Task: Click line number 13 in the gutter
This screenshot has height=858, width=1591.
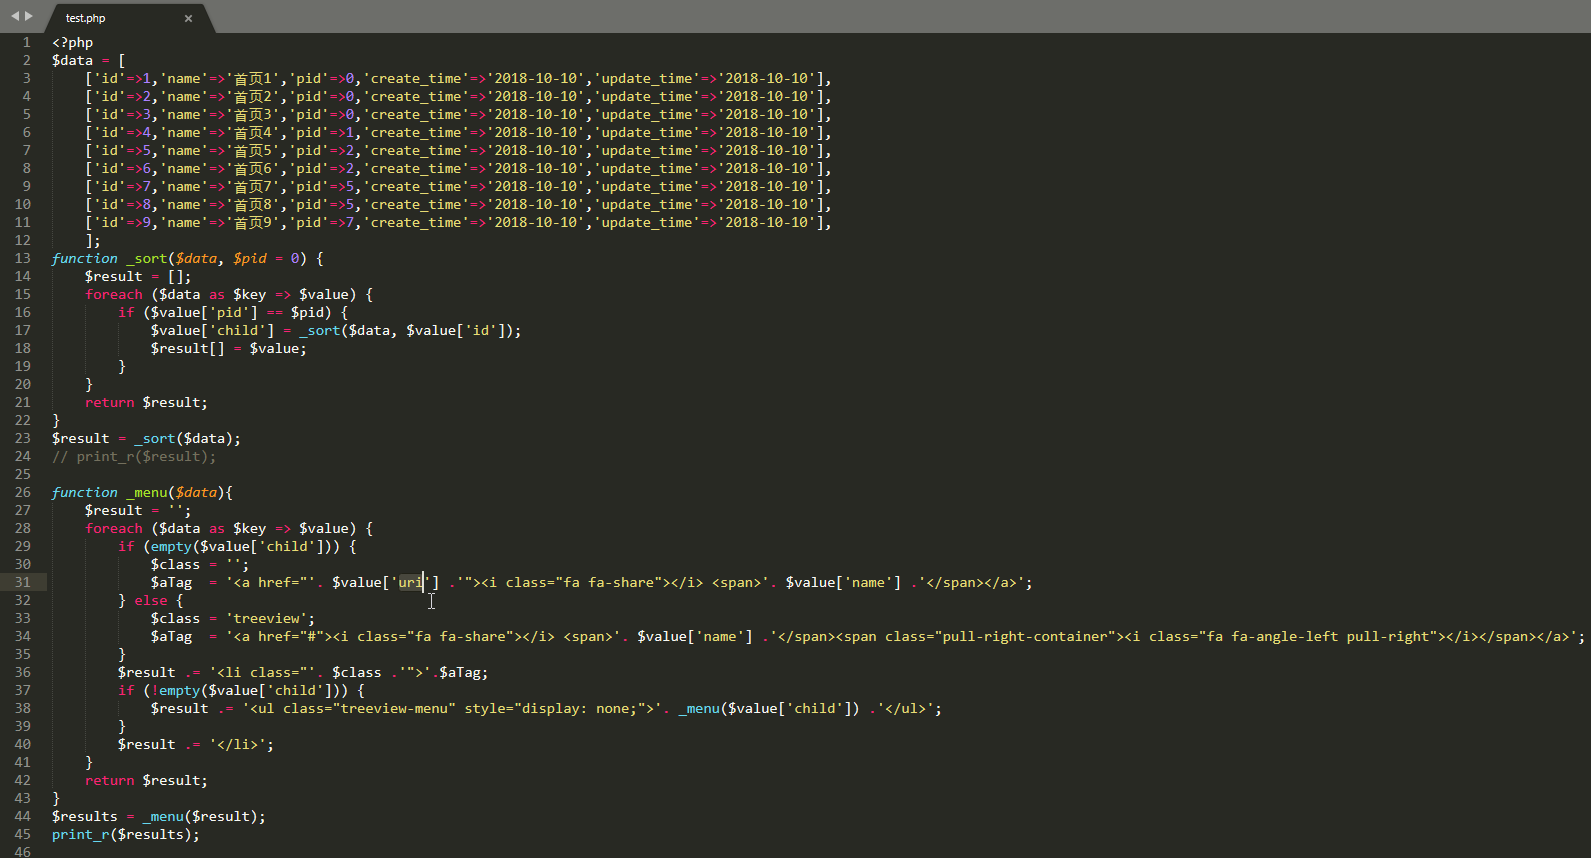Action: click(x=22, y=258)
